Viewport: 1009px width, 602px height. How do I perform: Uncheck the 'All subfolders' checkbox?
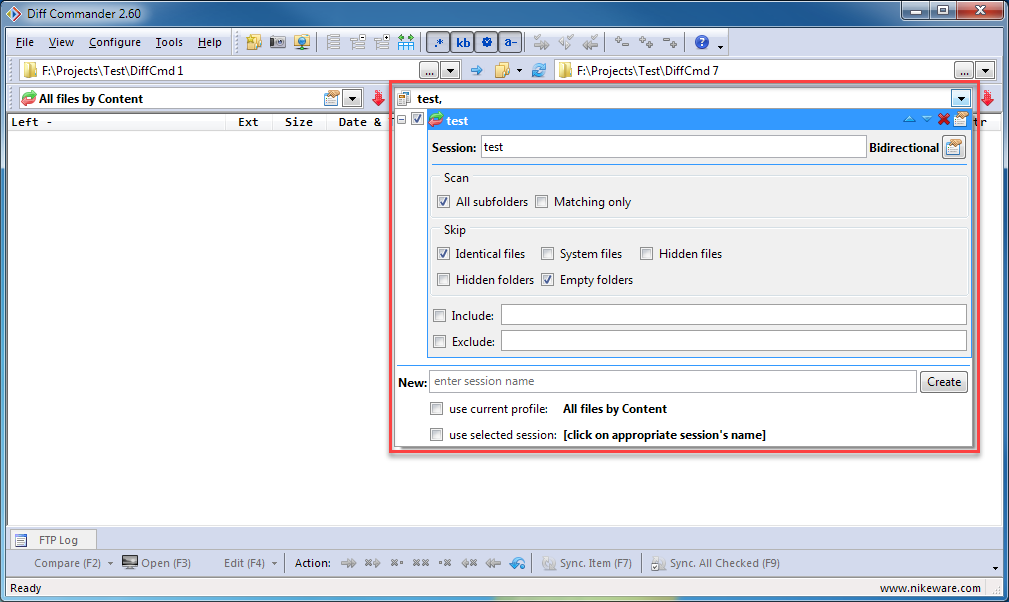point(444,202)
